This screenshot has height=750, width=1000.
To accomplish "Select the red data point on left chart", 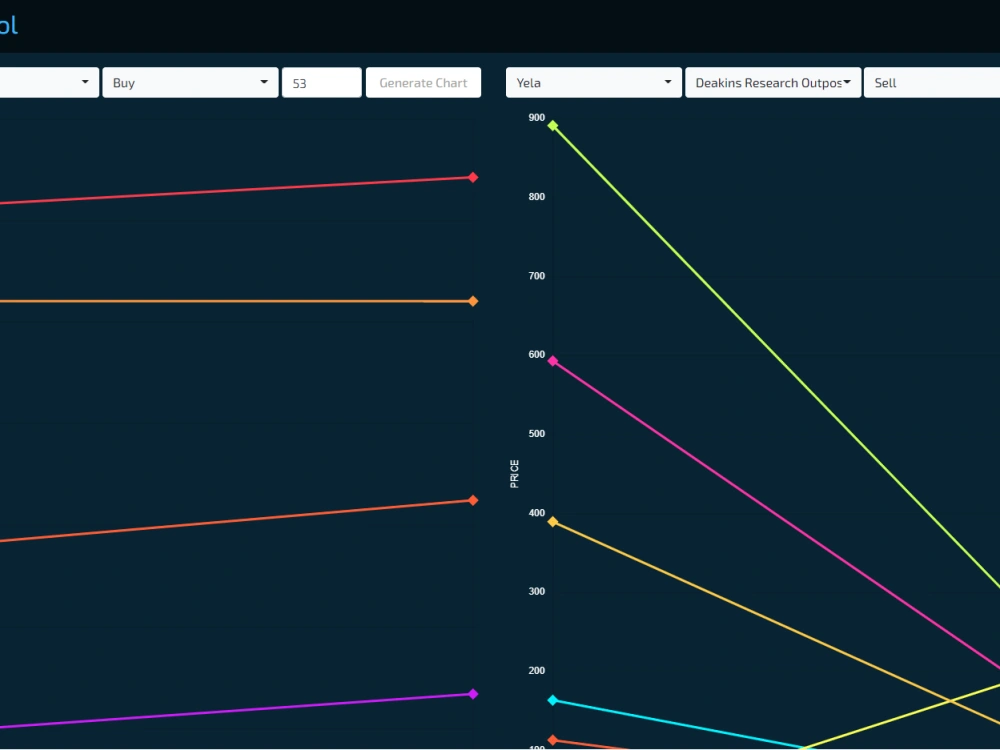I will [473, 177].
